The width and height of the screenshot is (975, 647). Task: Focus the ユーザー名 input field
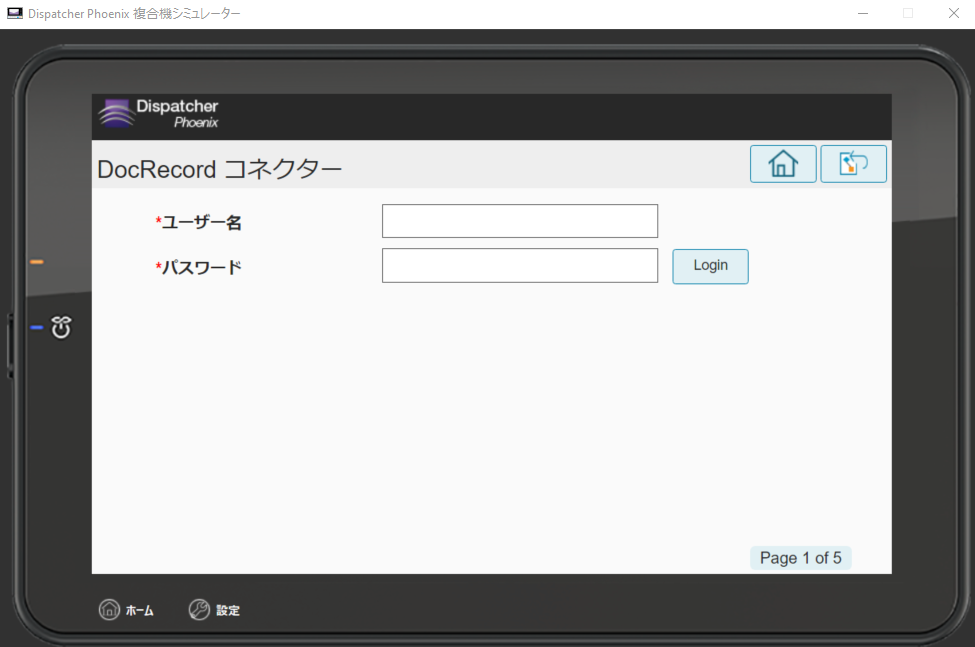[x=520, y=221]
